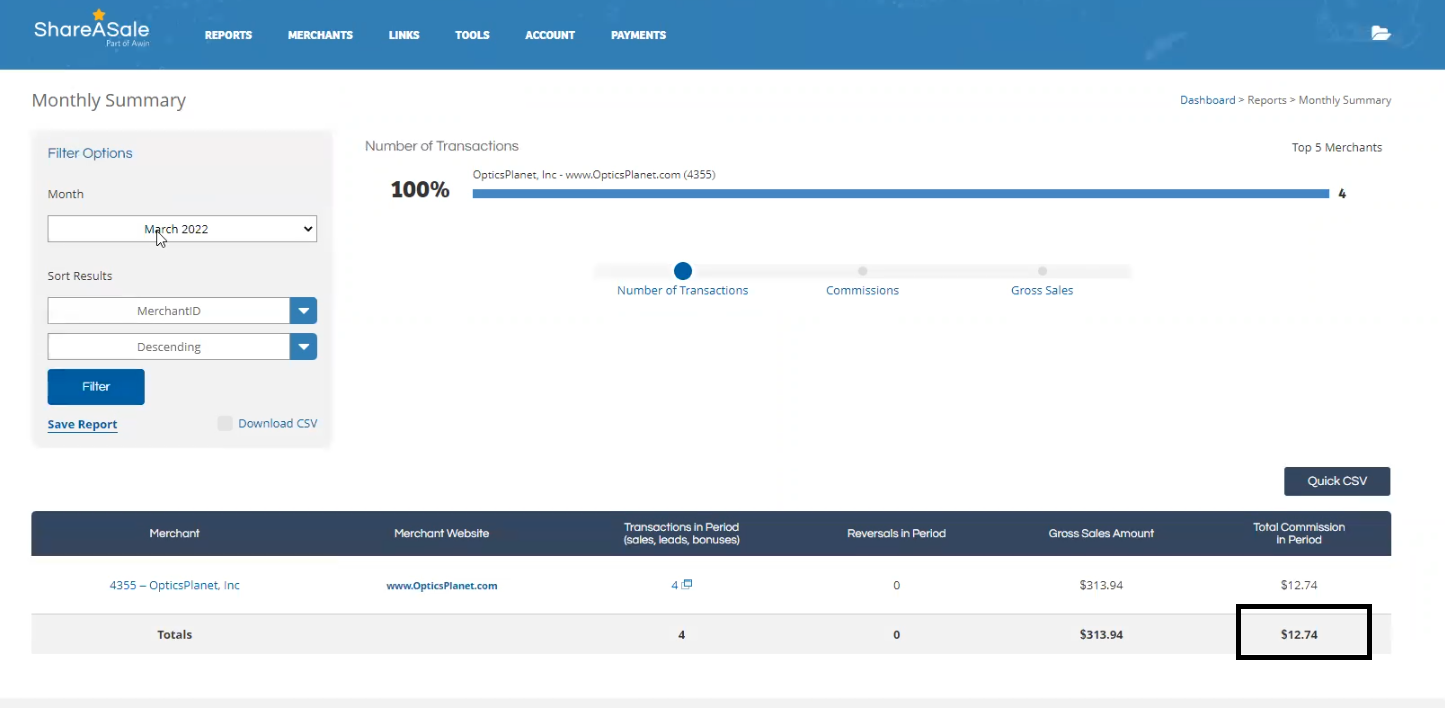Open the Descending order dropdown arrow
The image size is (1445, 708).
pyautogui.click(x=303, y=347)
